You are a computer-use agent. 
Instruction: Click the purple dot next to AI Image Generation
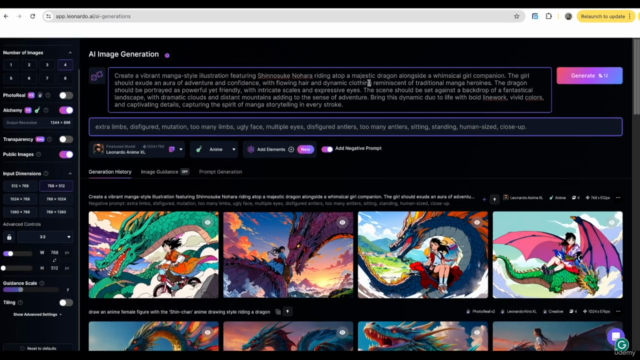167,55
